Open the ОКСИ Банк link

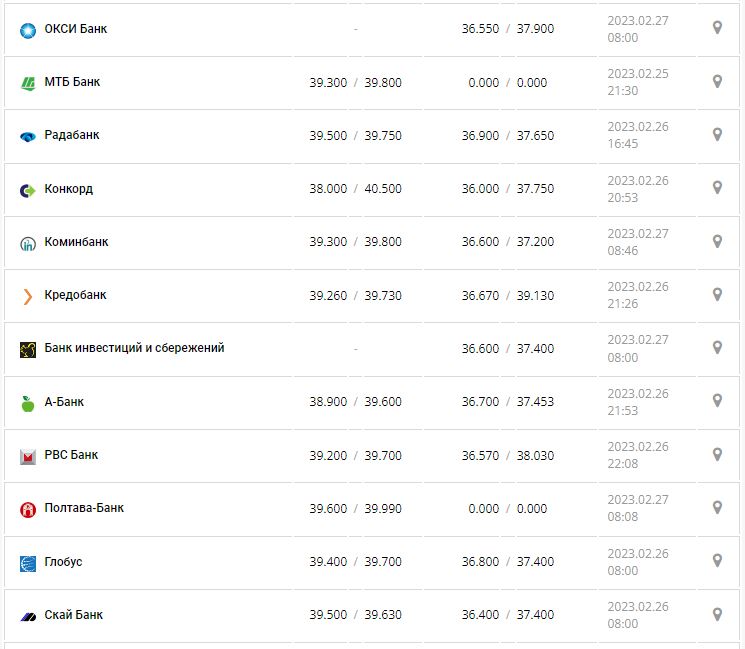tap(76, 29)
